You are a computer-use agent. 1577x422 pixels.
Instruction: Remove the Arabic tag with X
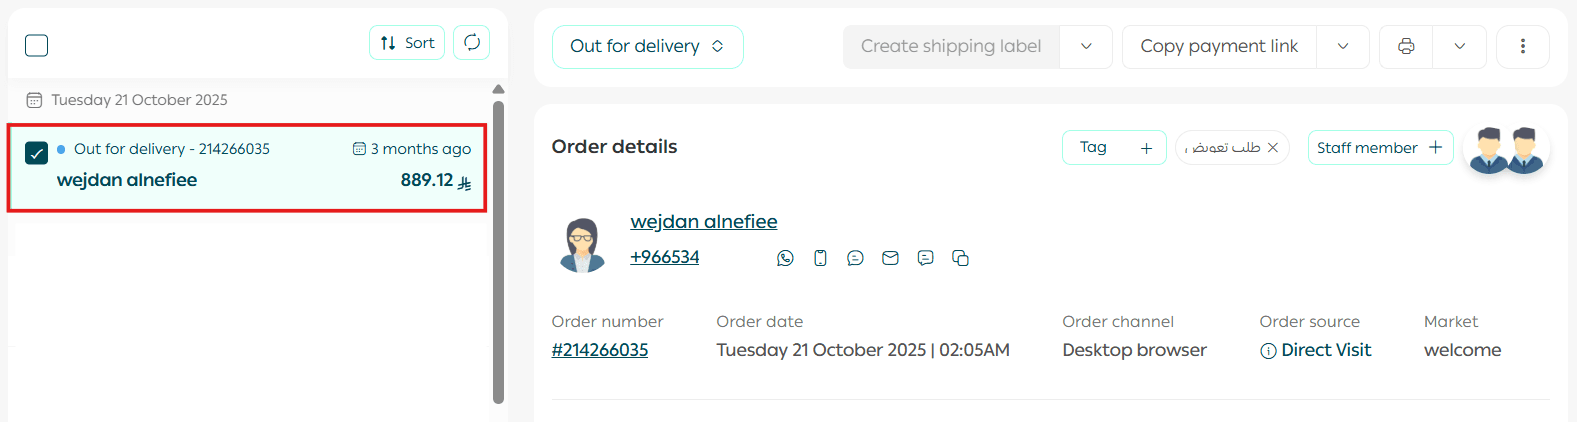tap(1273, 148)
